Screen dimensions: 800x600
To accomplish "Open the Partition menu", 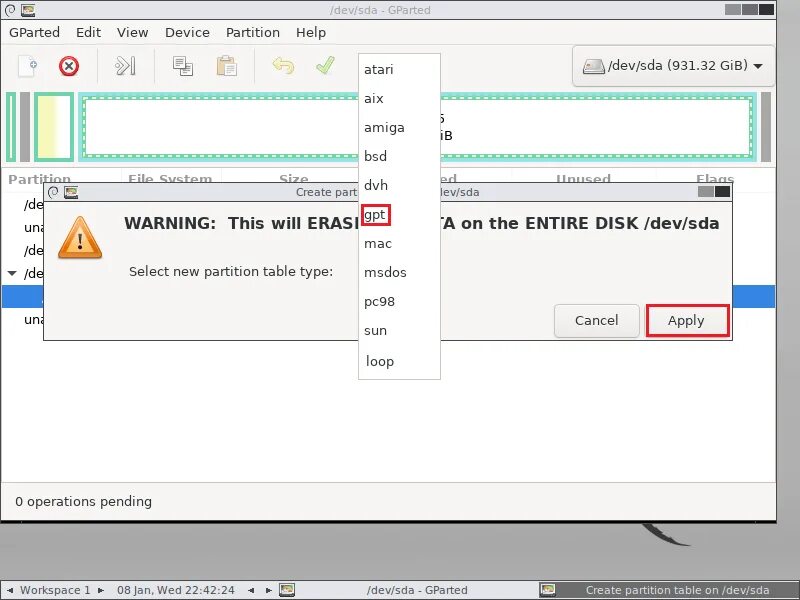I will (x=253, y=33).
